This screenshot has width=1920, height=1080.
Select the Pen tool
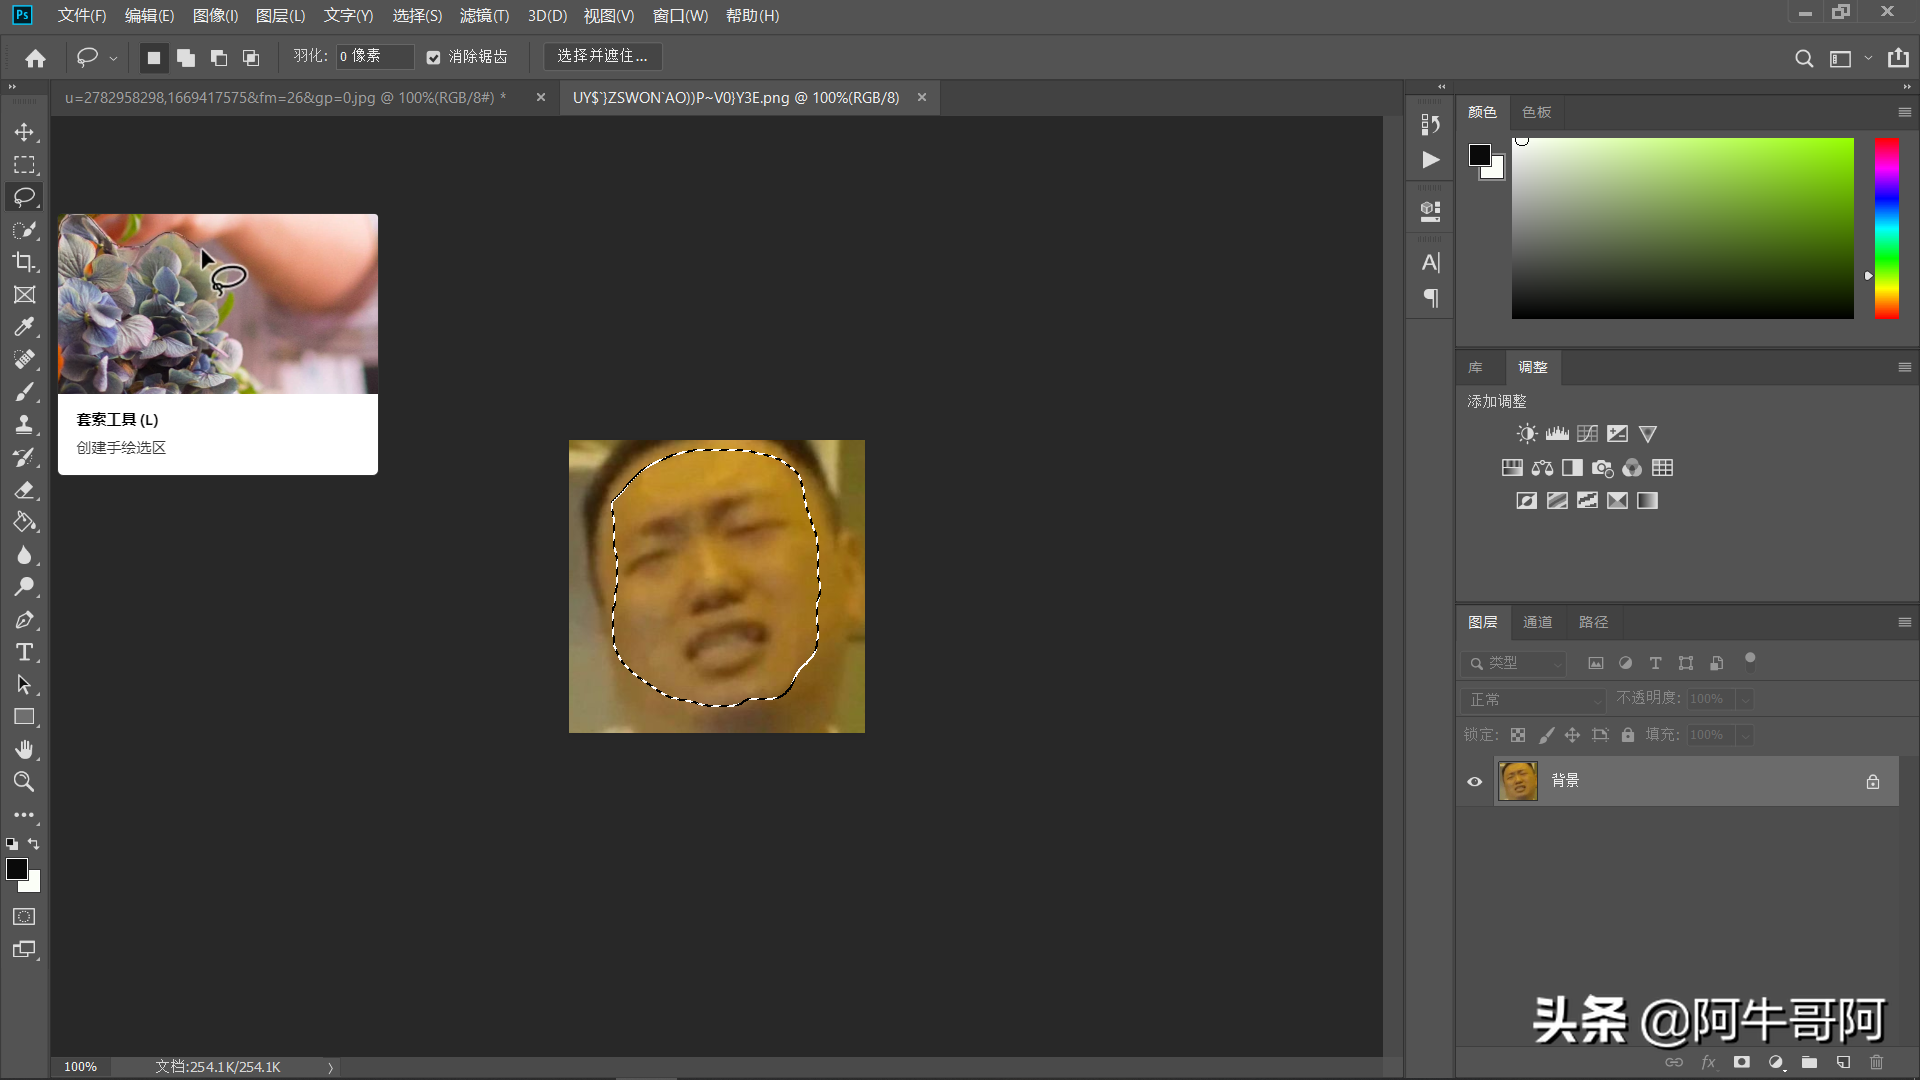[x=24, y=620]
